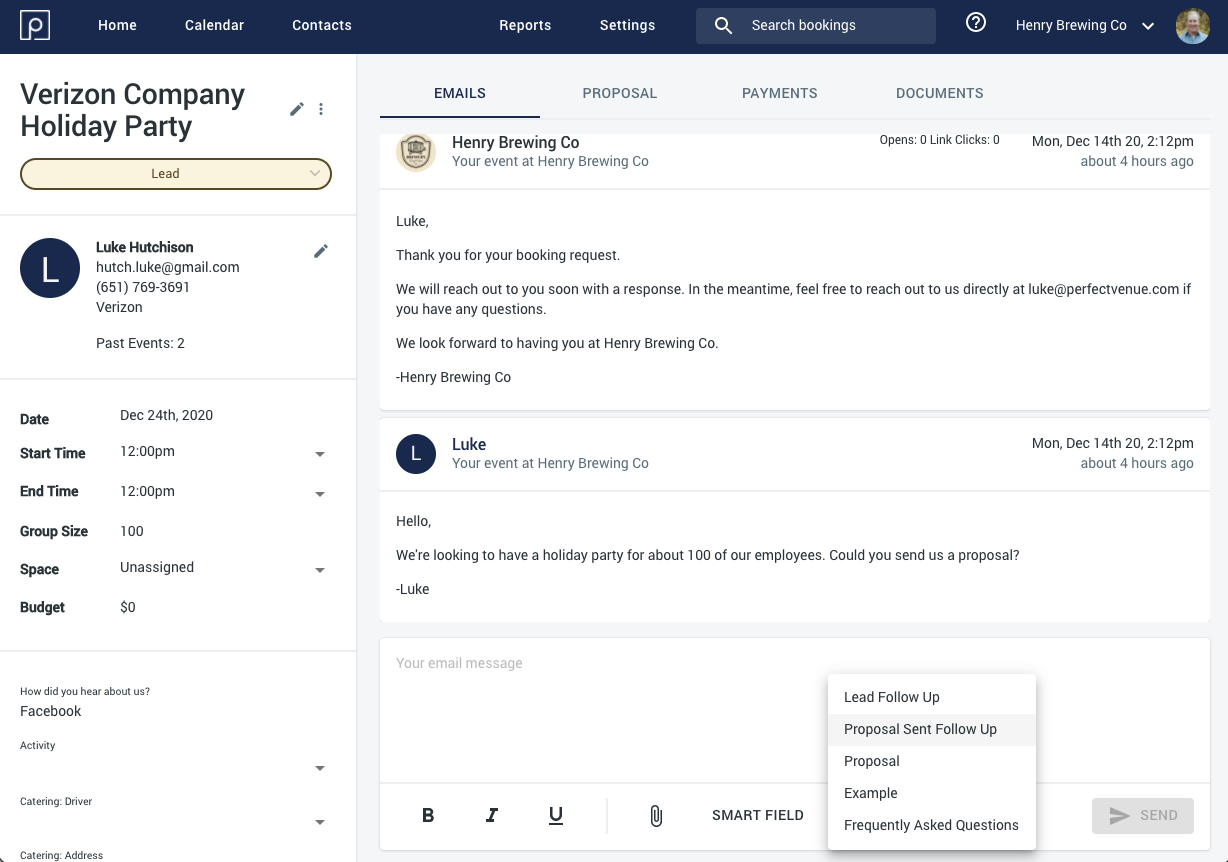Screen dimensions: 1228x862
Task: Click the Smart Field button
Action: click(x=758, y=816)
